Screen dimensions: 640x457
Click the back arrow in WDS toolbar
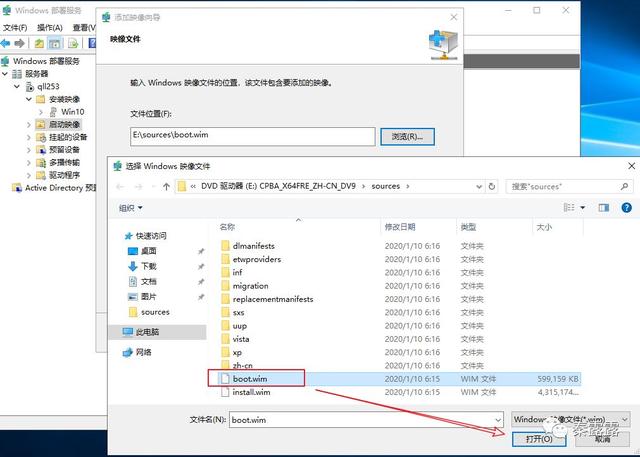tap(5, 43)
